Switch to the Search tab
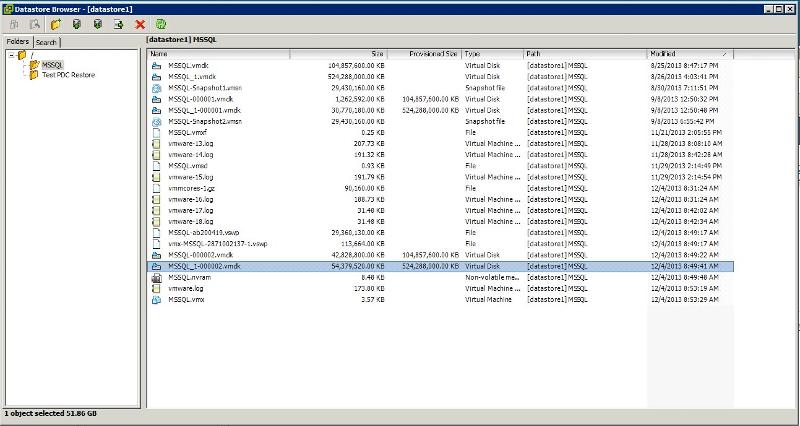This screenshot has height=426, width=800. [46, 42]
